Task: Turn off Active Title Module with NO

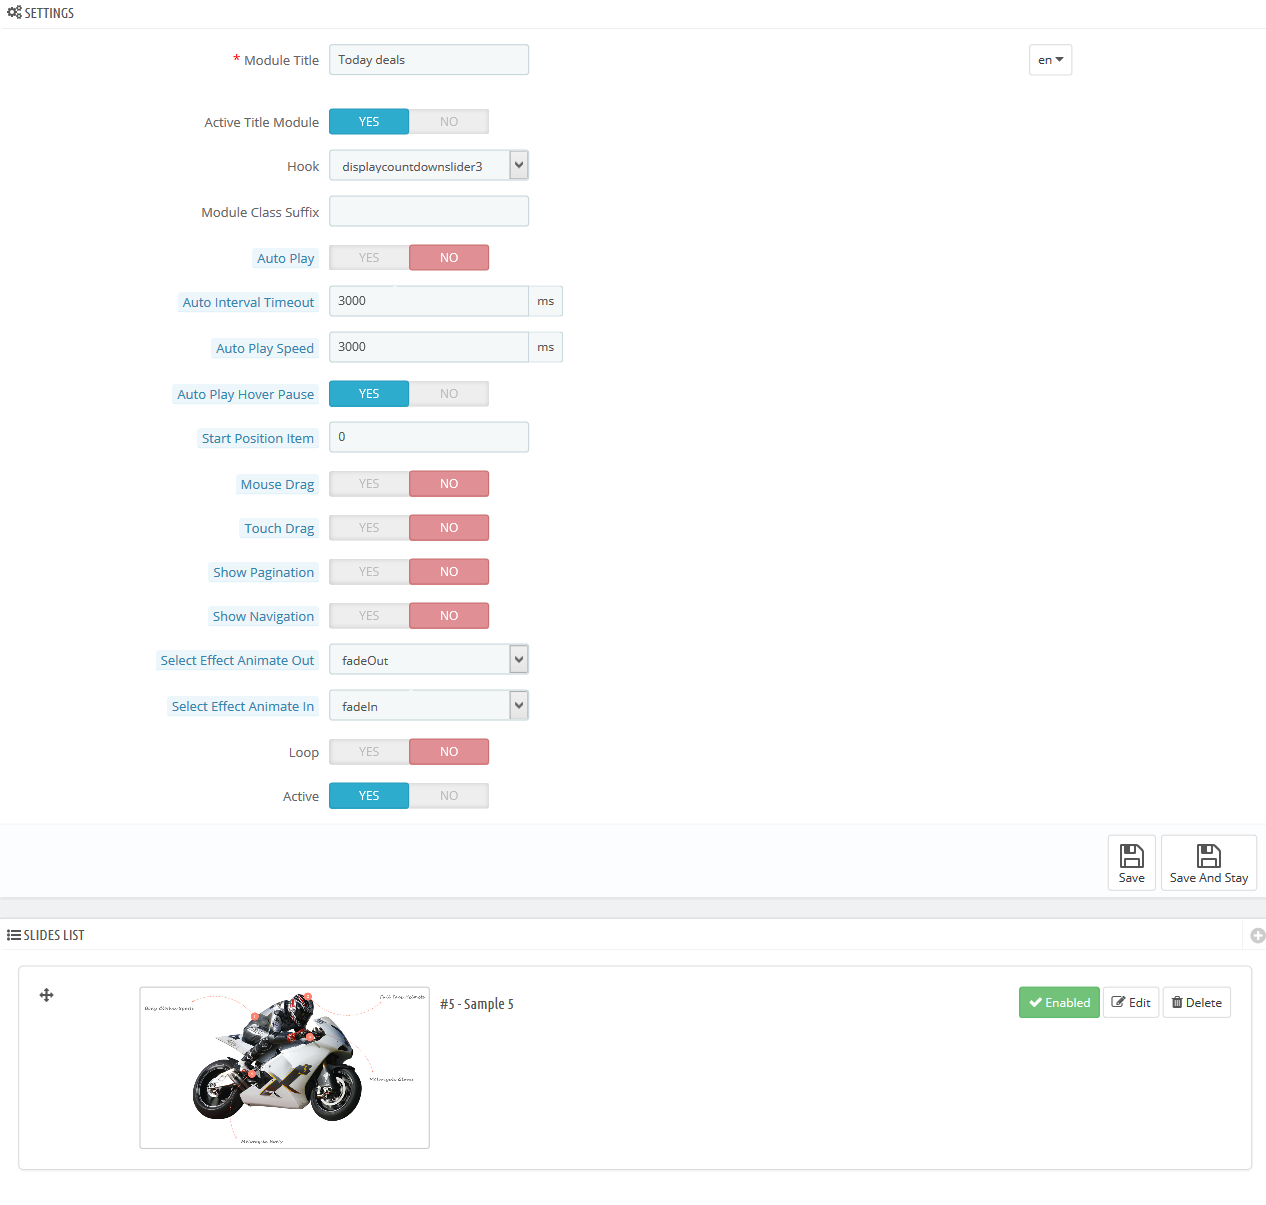Action: tap(449, 122)
